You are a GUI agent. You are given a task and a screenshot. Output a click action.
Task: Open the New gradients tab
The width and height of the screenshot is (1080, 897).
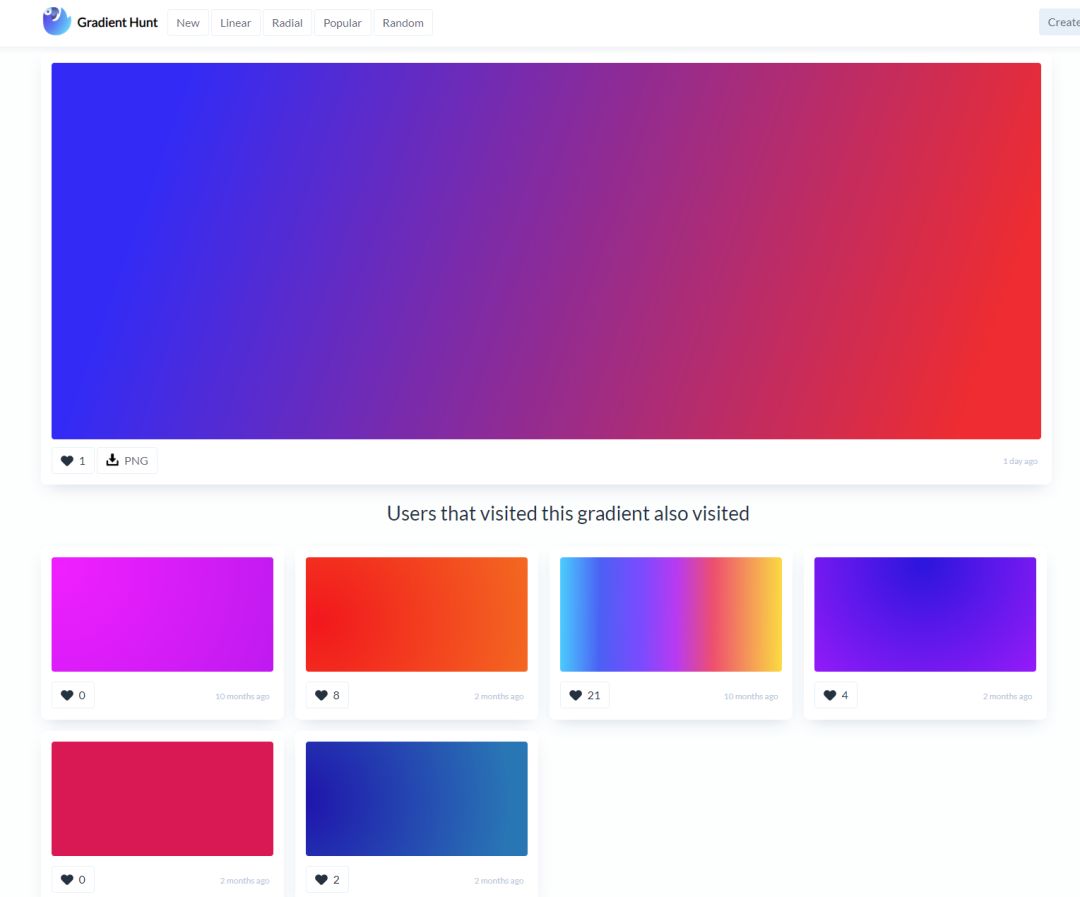point(188,23)
